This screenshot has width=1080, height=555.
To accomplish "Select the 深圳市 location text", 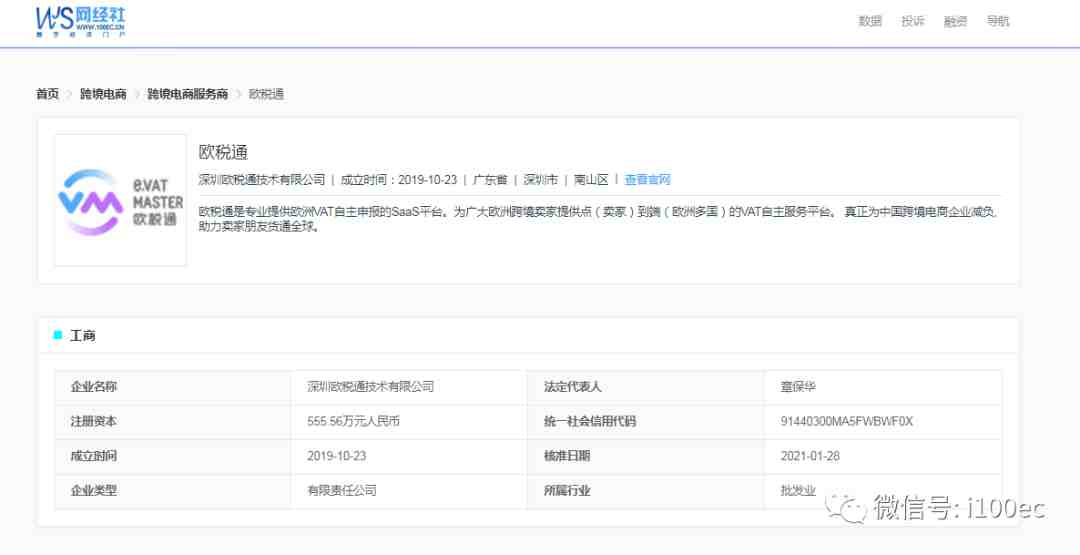I will (x=541, y=180).
